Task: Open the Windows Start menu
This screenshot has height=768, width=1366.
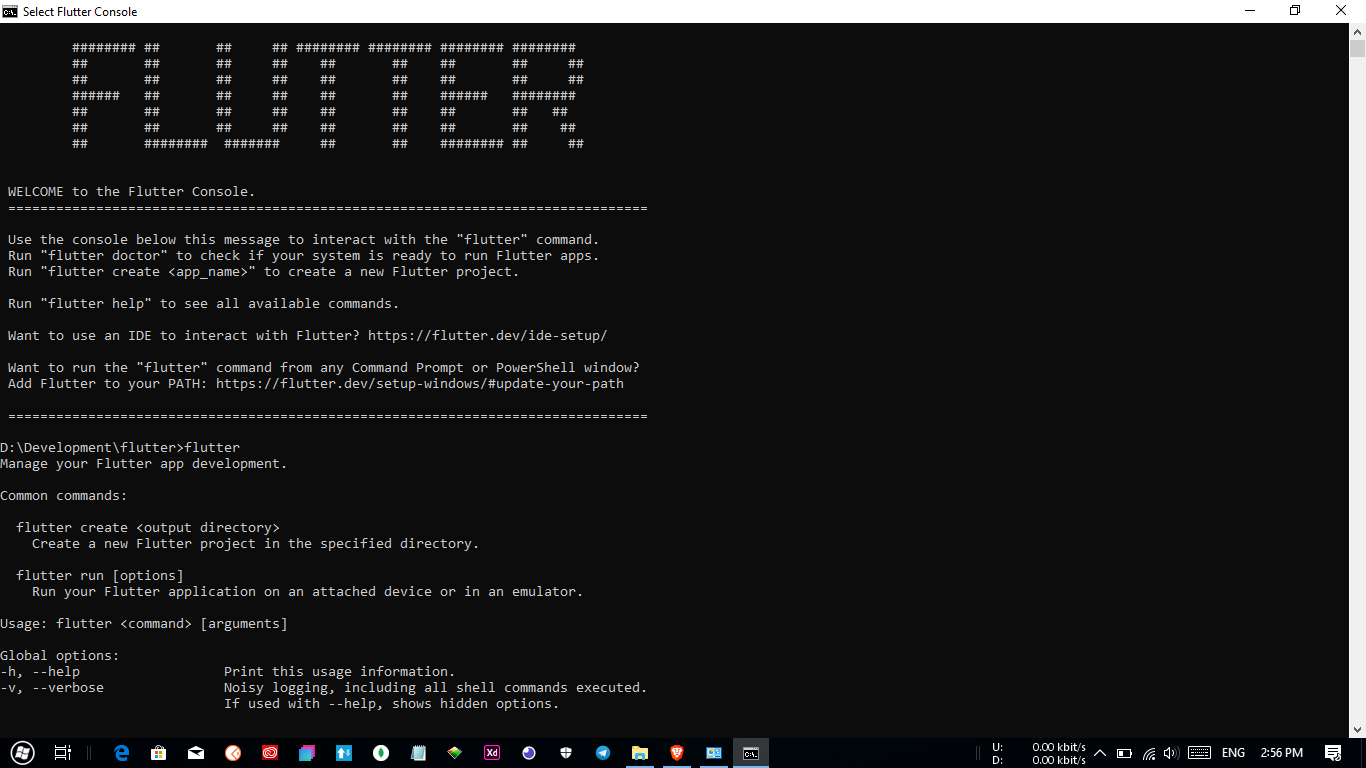Action: [22, 753]
